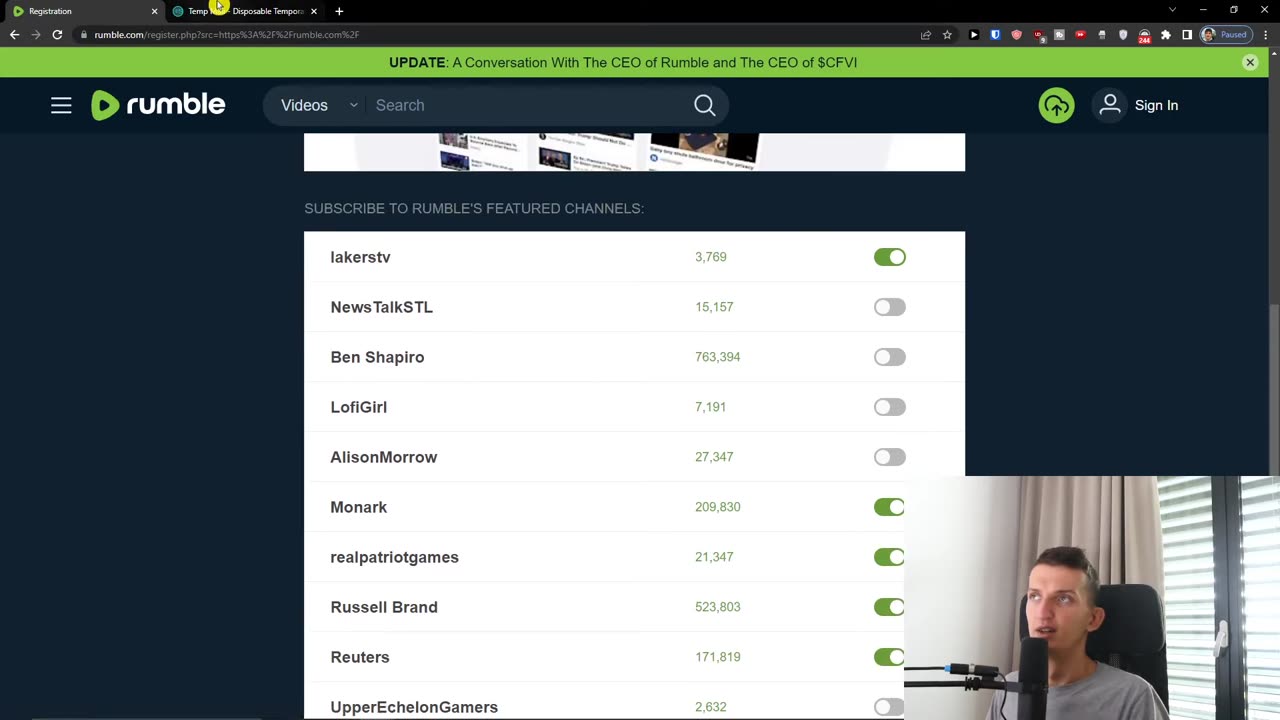Open the hamburger menu next to Rumble logo
This screenshot has height=720, width=1280.
(61, 105)
